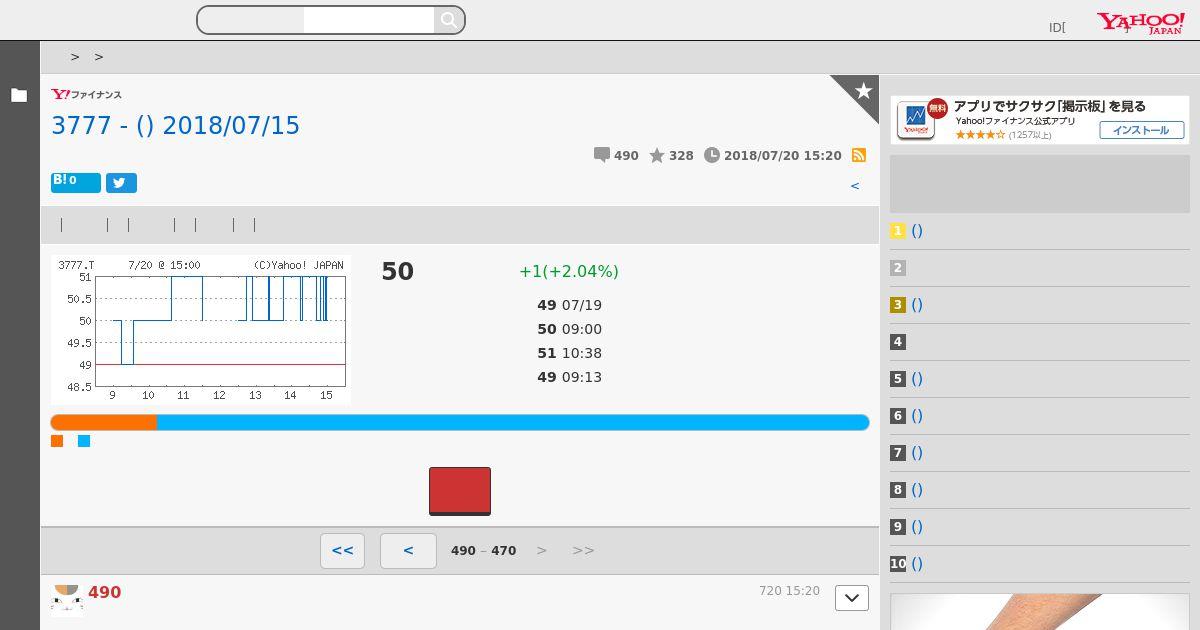Open the rank 5 ranking link

tap(917, 379)
